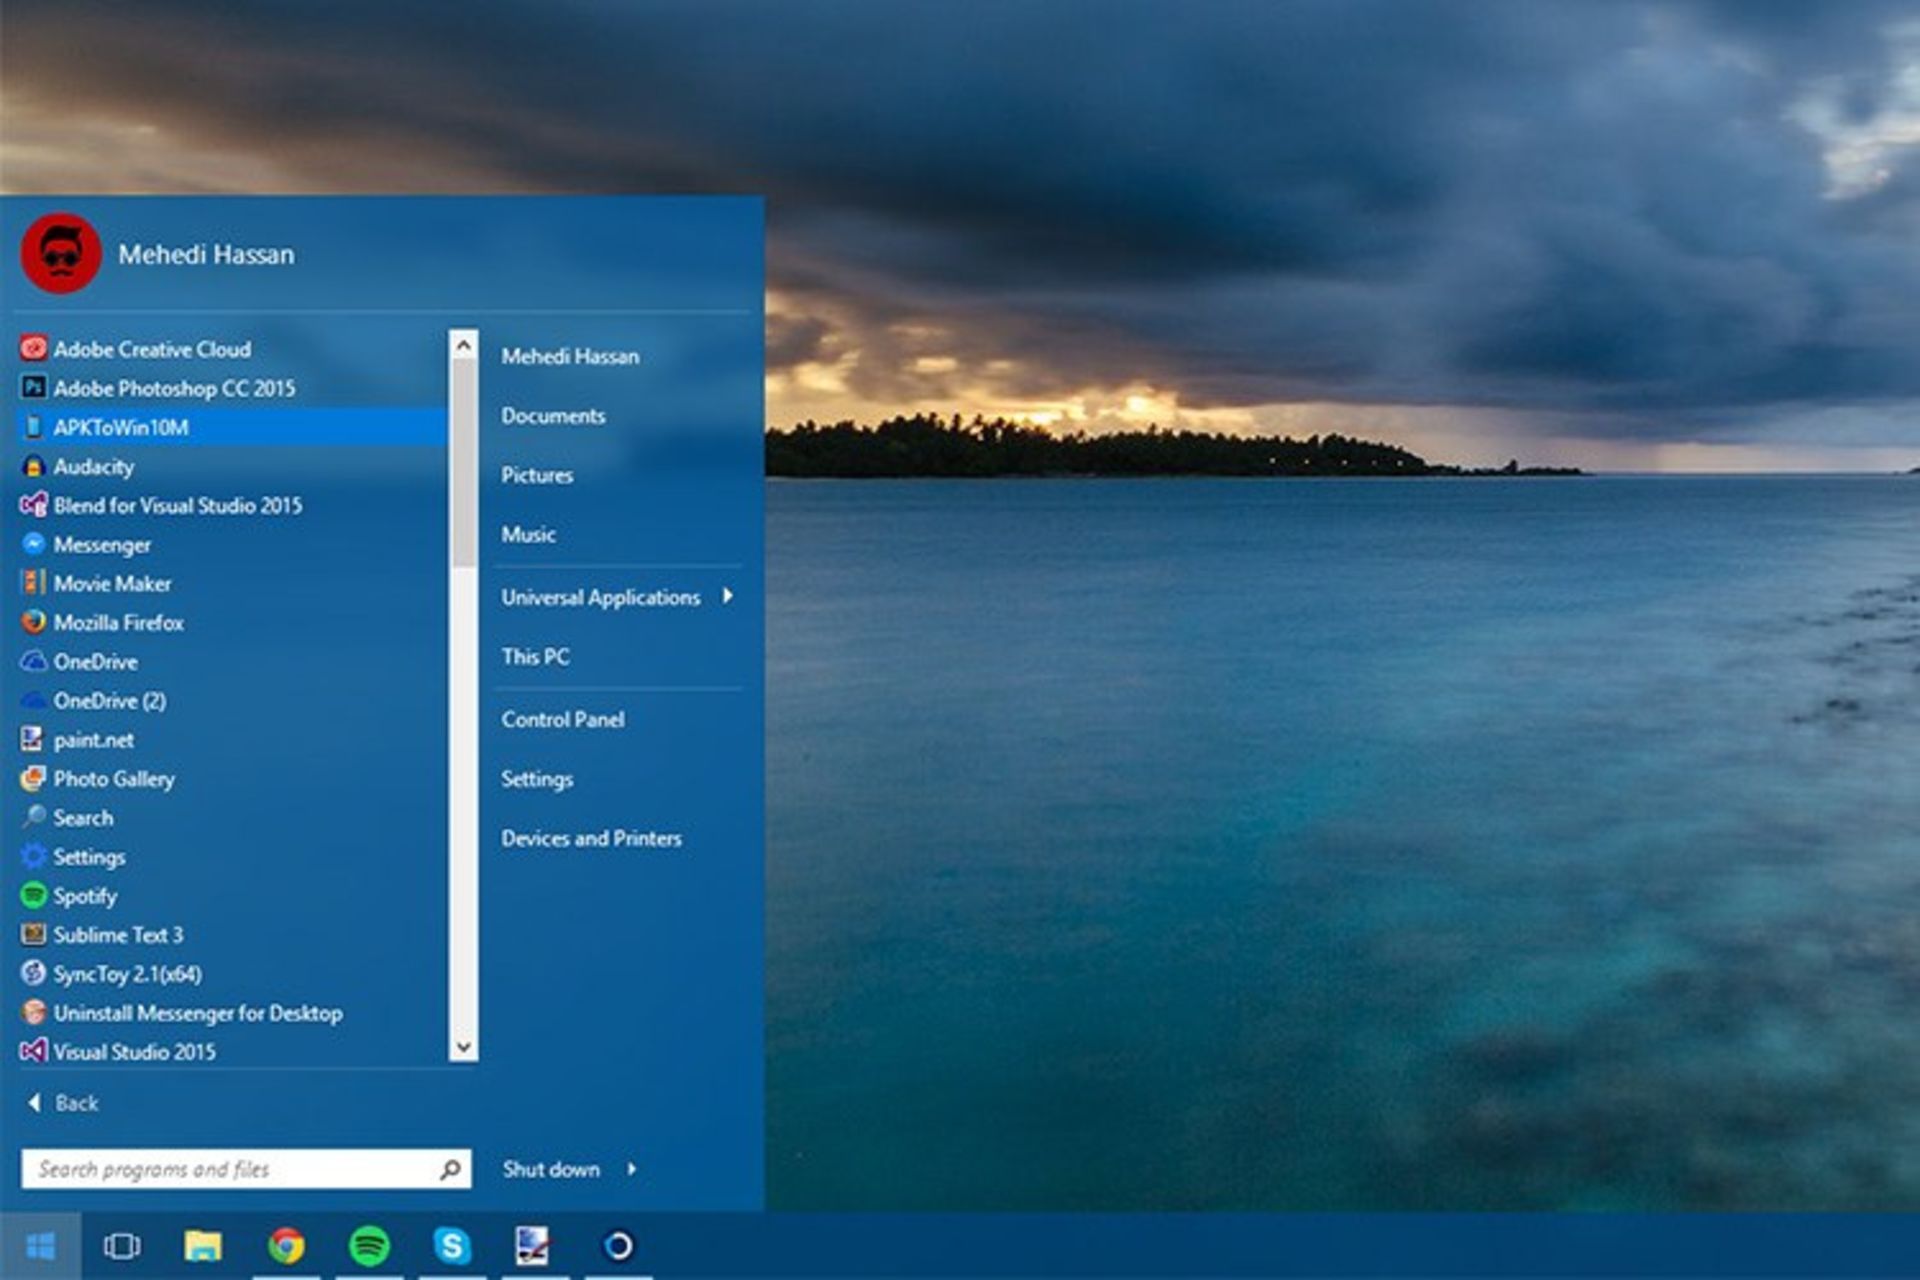Viewport: 1920px width, 1280px height.
Task: Click the magnifier in search box
Action: [450, 1168]
